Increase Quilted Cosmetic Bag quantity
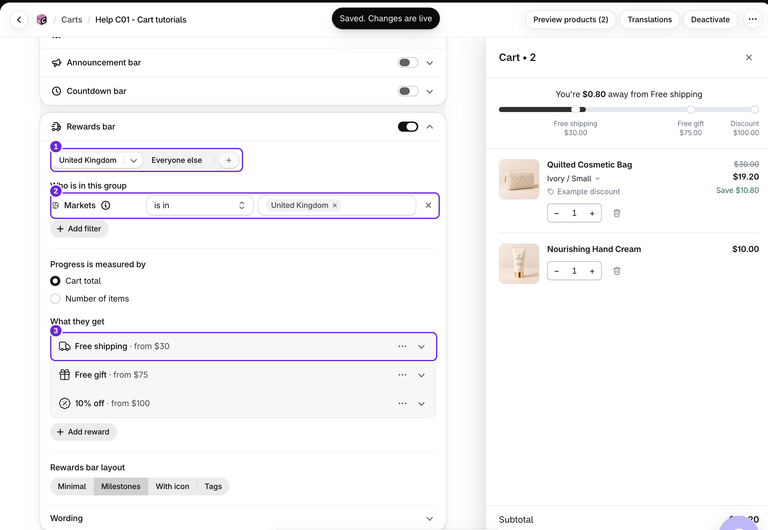This screenshot has width=768, height=530. click(x=592, y=213)
